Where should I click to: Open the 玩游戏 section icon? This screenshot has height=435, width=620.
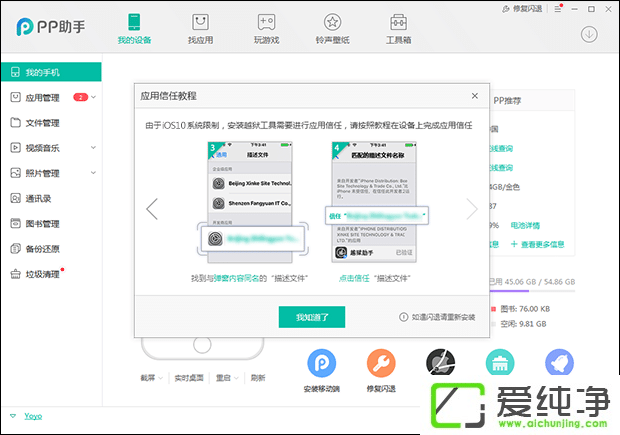266,28
